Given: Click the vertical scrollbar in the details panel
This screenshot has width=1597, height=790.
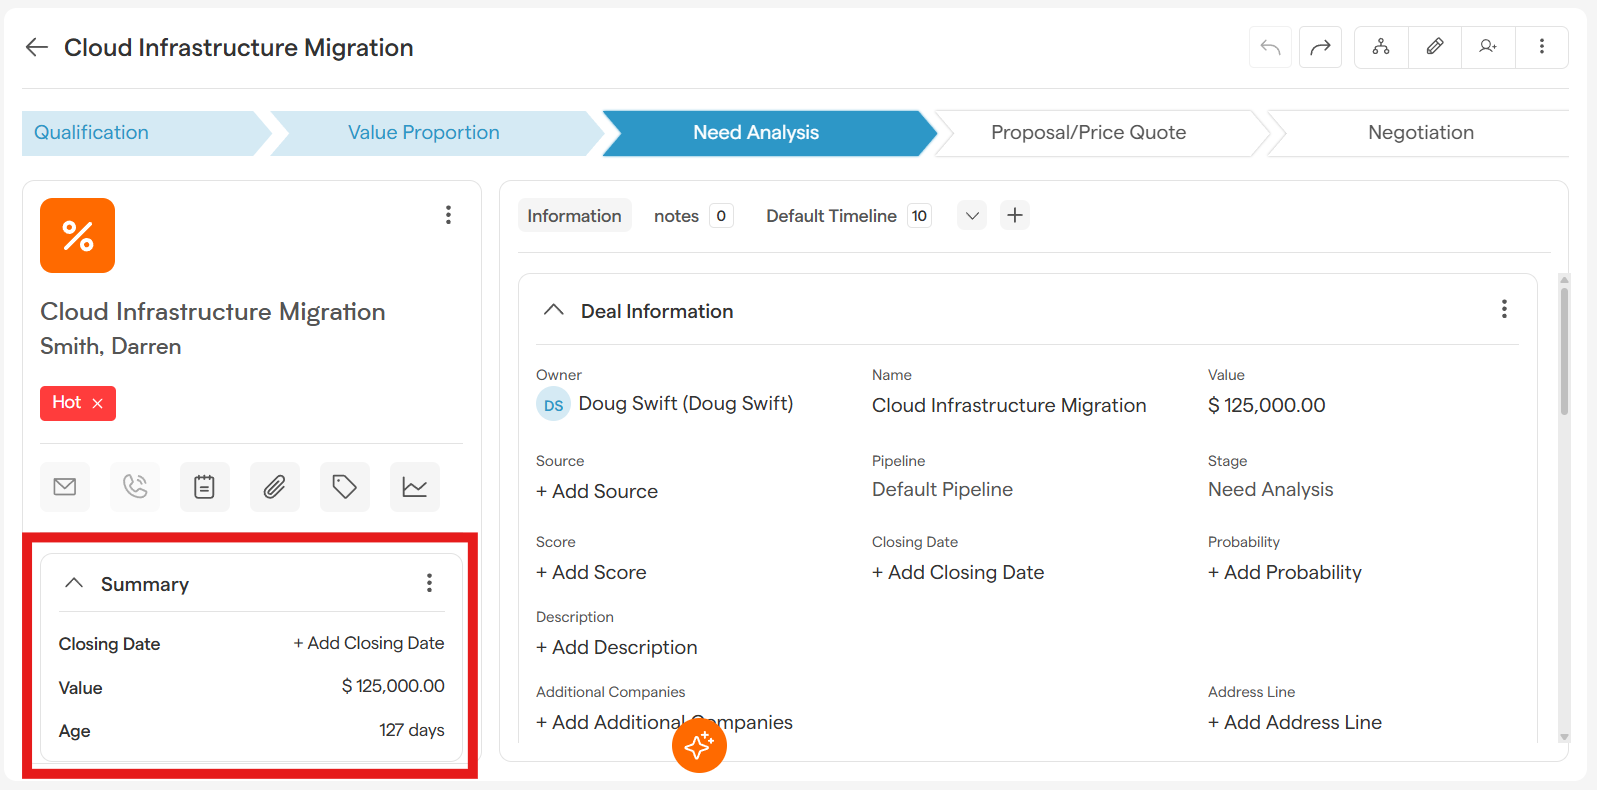Looking at the screenshot, I should [x=1564, y=350].
